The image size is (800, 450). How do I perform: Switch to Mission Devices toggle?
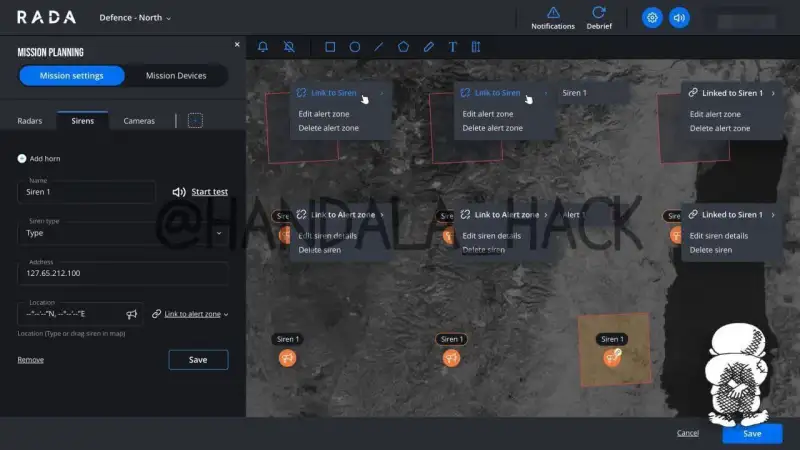pos(176,76)
